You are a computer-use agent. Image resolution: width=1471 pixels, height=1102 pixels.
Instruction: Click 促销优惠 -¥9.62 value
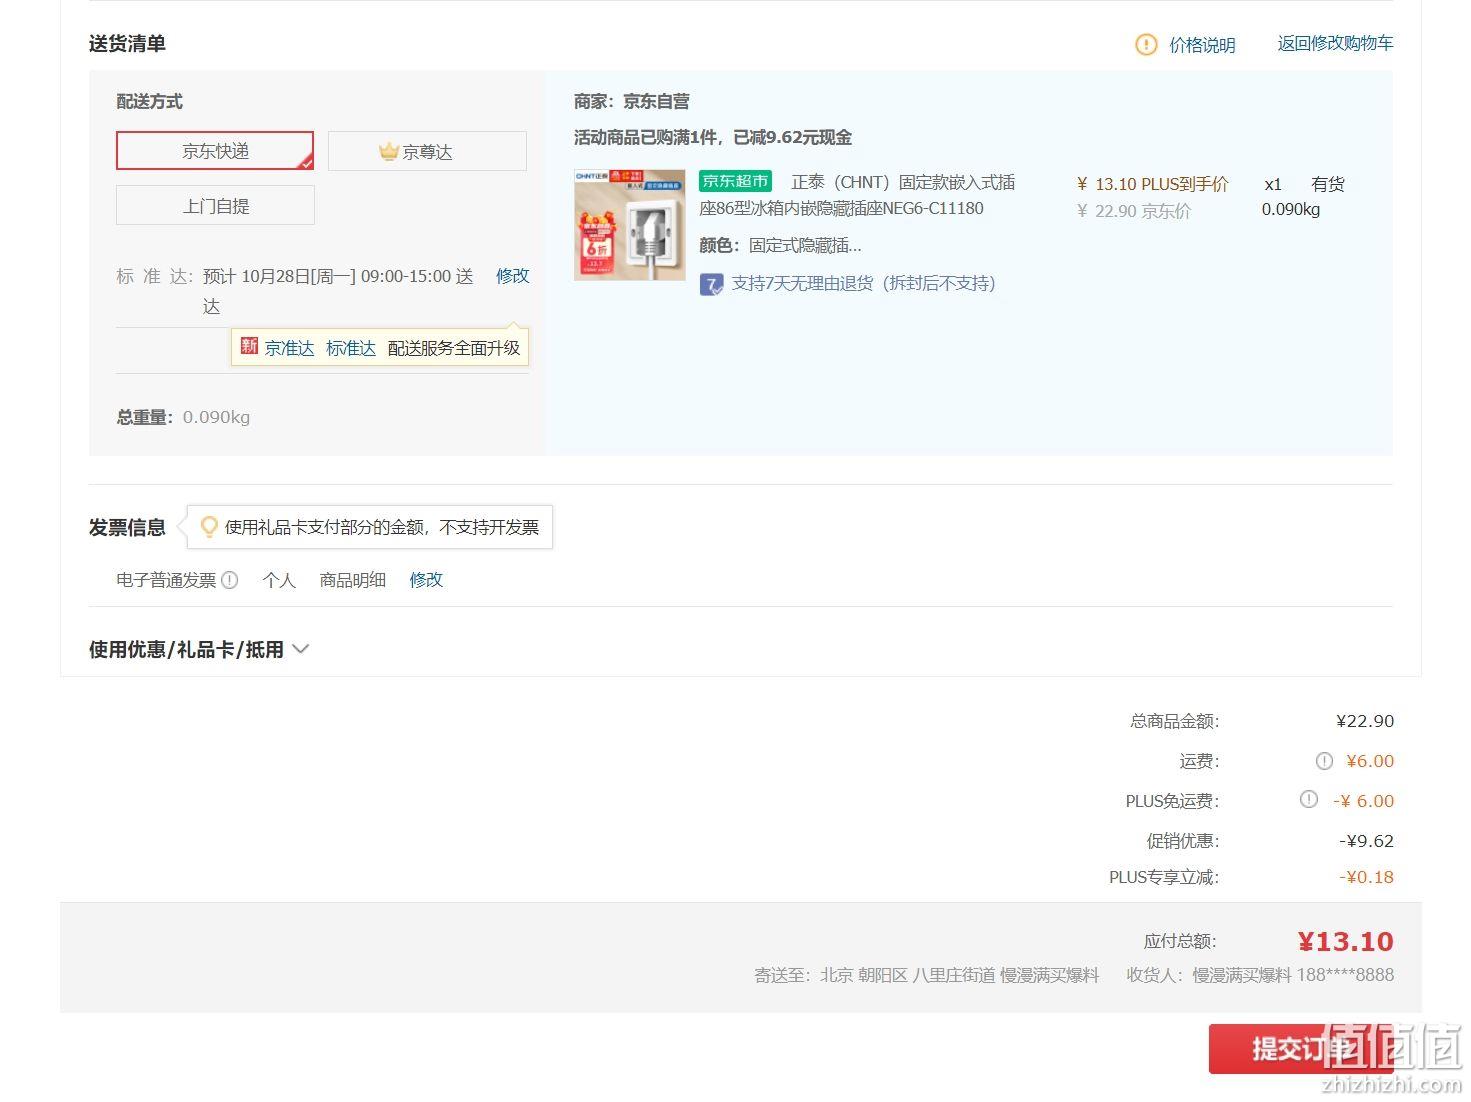(1366, 841)
